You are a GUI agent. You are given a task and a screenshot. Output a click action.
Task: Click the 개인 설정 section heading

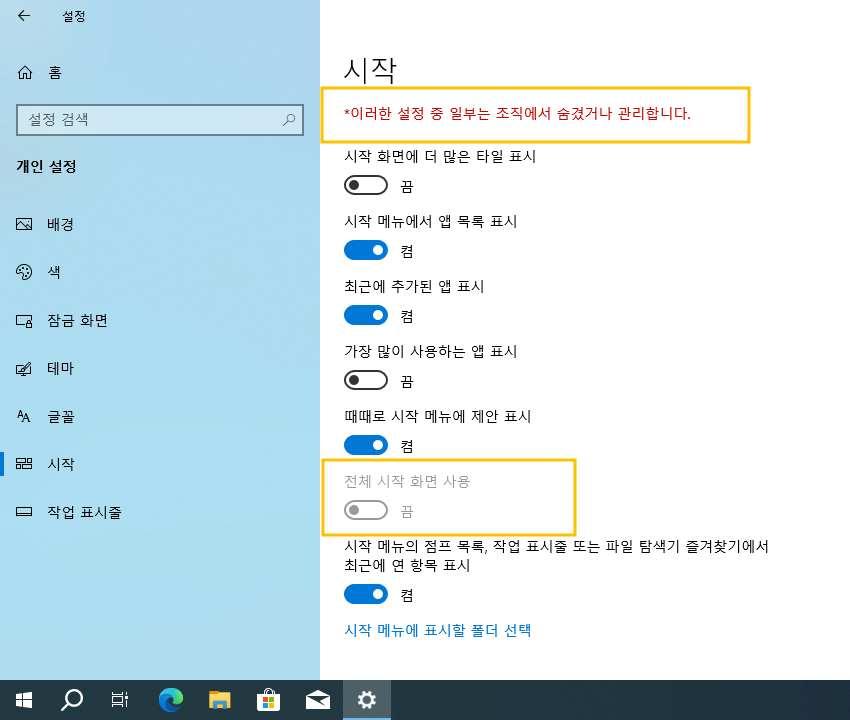point(46,166)
